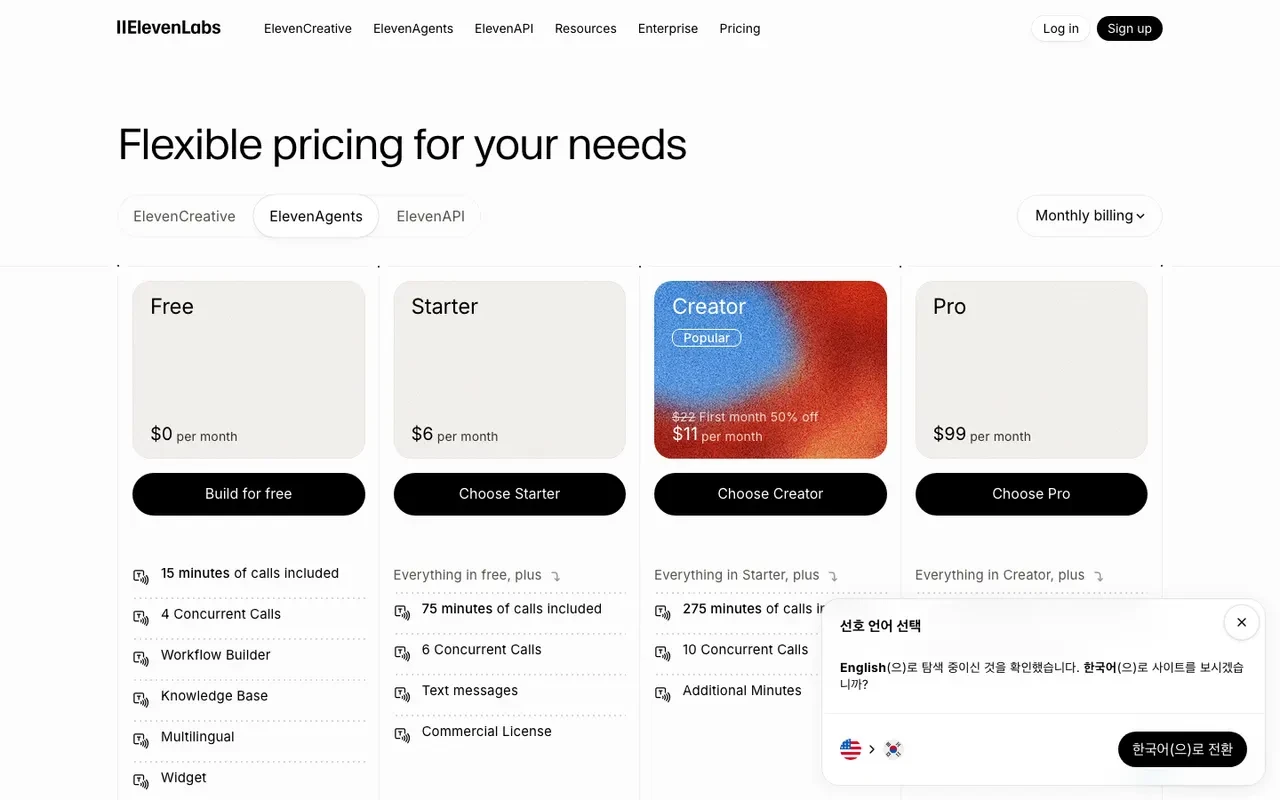This screenshot has width=1280, height=800.
Task: Expand the Everything in Starter, plus arrow
Action: click(833, 576)
